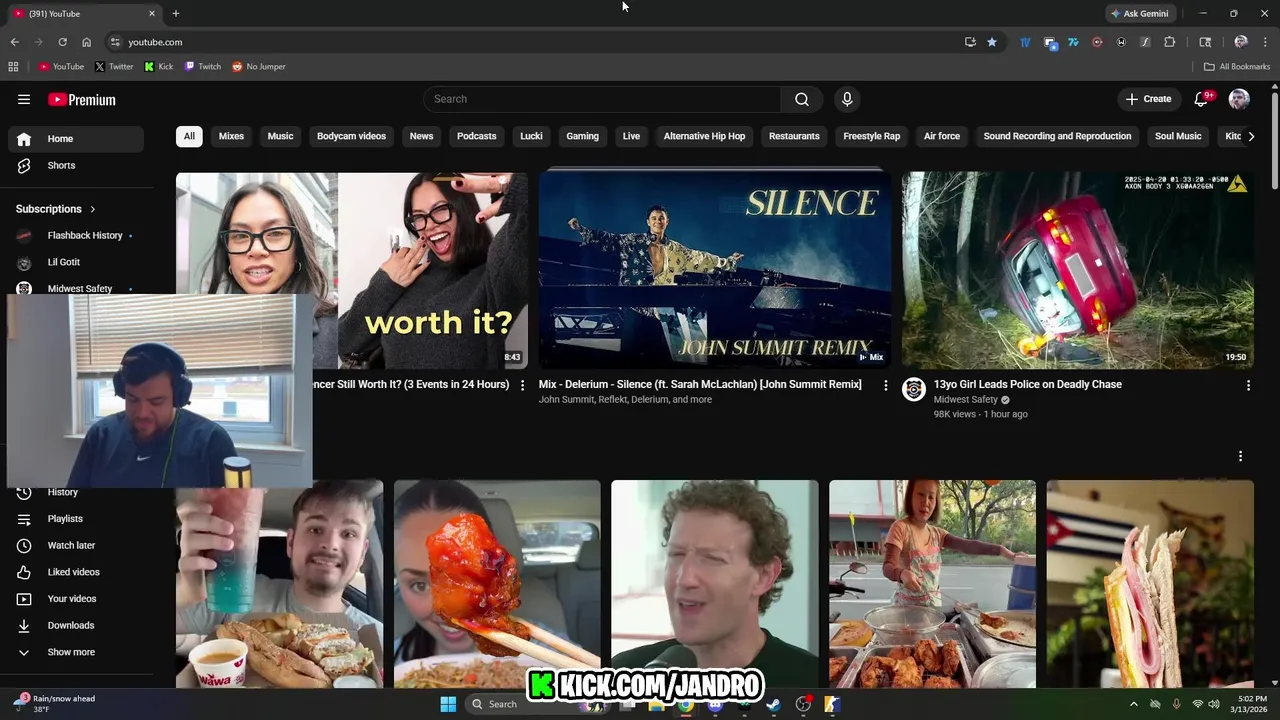Click the YouTube Premium logo
1280x720 pixels.
pyautogui.click(x=82, y=100)
